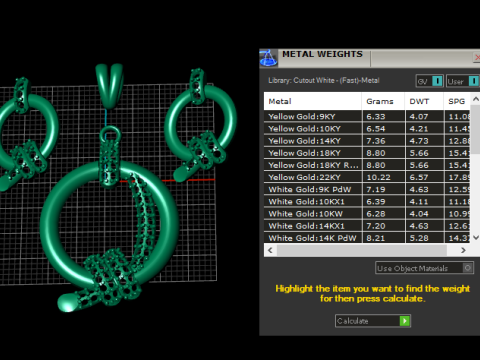Click the 6.33 grams cell

(x=383, y=116)
